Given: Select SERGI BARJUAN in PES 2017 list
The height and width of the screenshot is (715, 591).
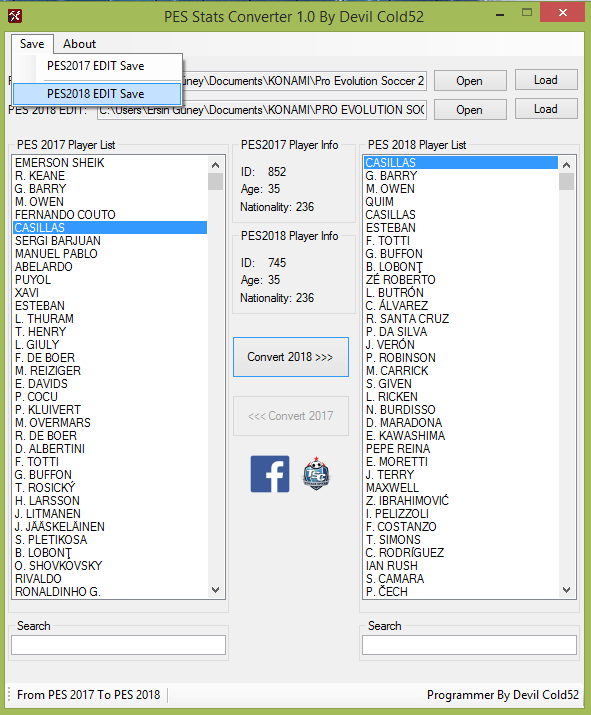Looking at the screenshot, I should (110, 241).
